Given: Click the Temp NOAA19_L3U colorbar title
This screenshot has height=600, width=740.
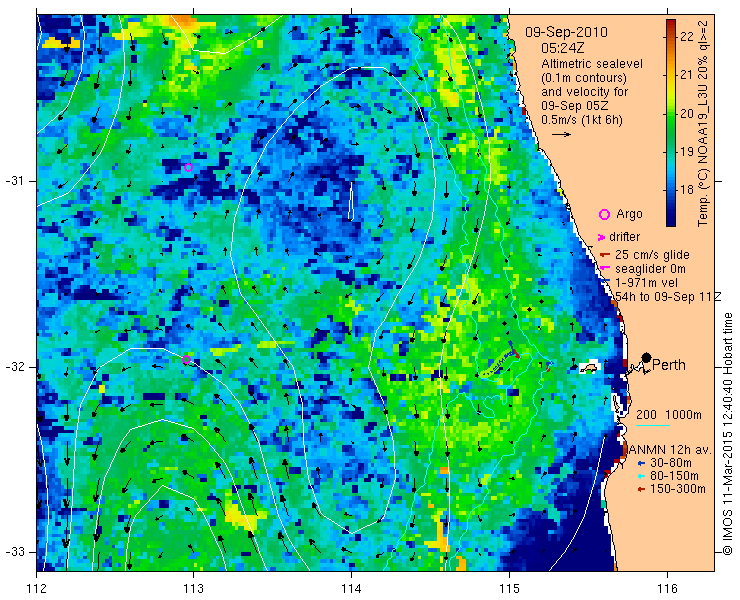Looking at the screenshot, I should pos(703,123).
